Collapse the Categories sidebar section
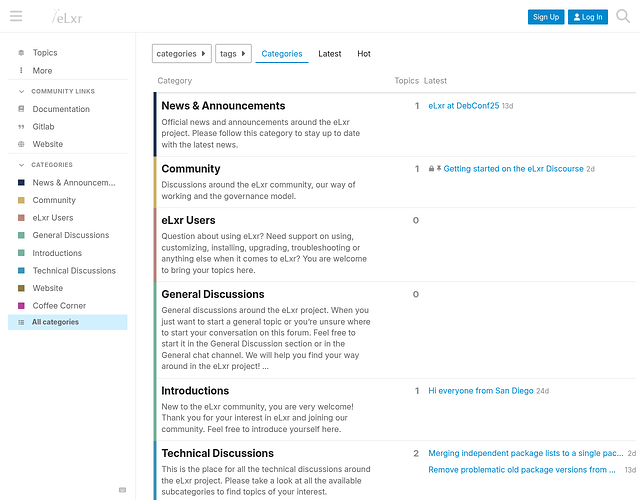This screenshot has width=640, height=500. point(21,164)
